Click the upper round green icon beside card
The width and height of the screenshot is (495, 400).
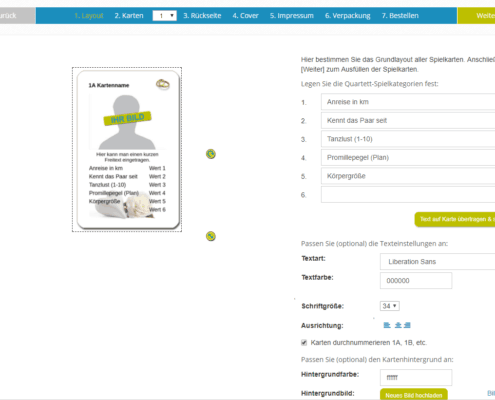coord(211,154)
